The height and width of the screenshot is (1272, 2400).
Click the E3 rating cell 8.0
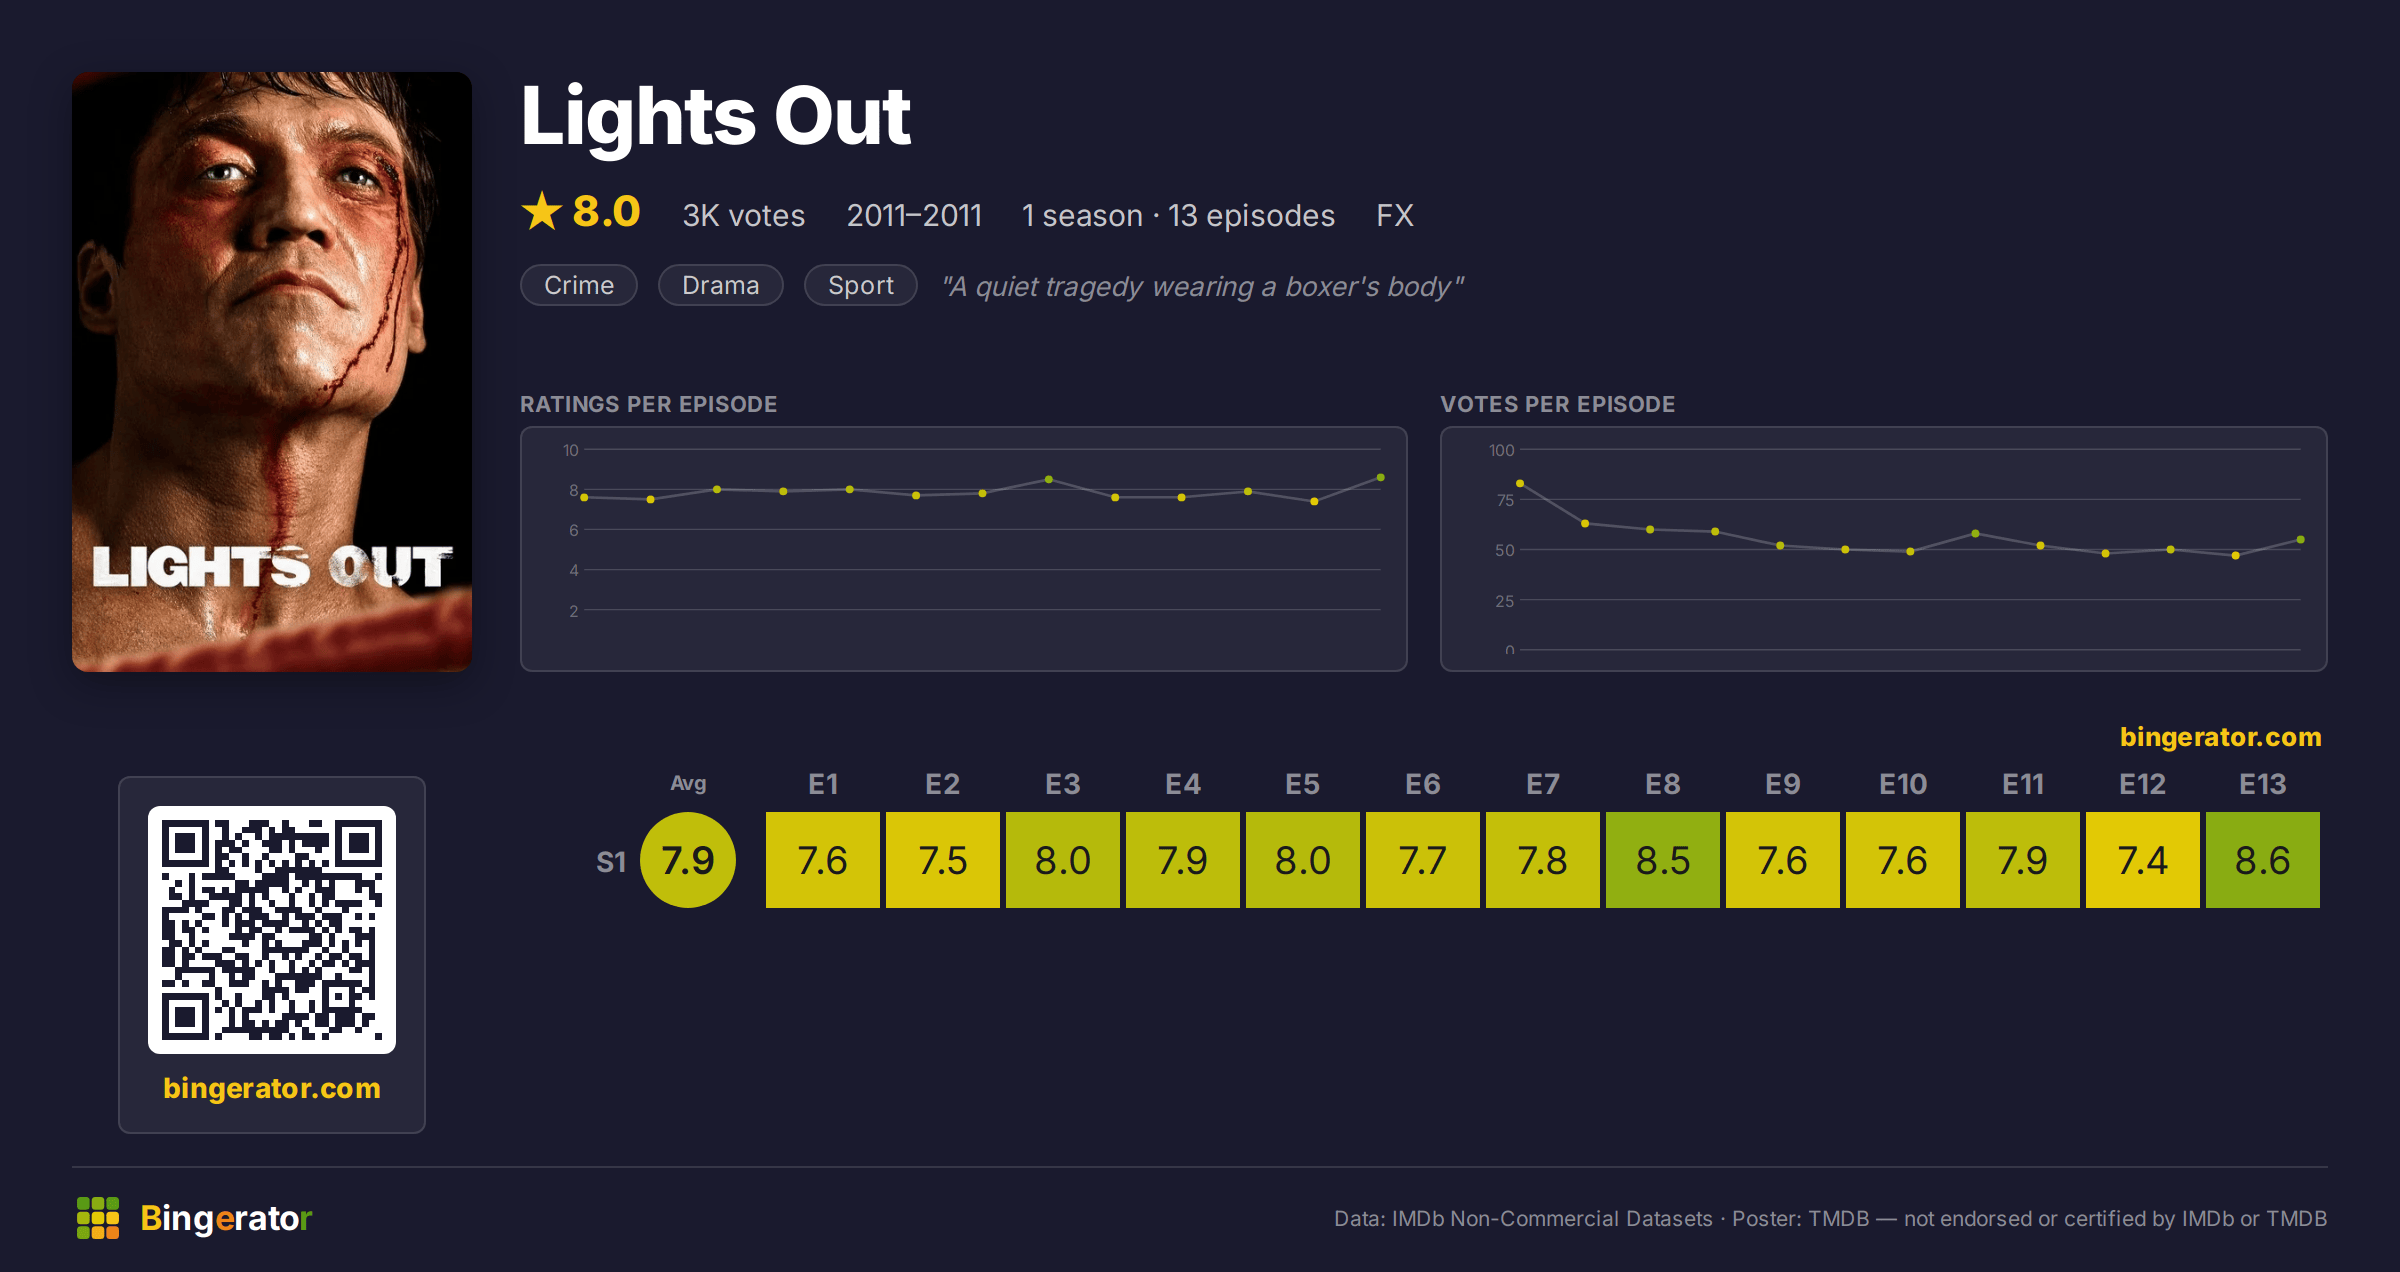click(x=1063, y=860)
